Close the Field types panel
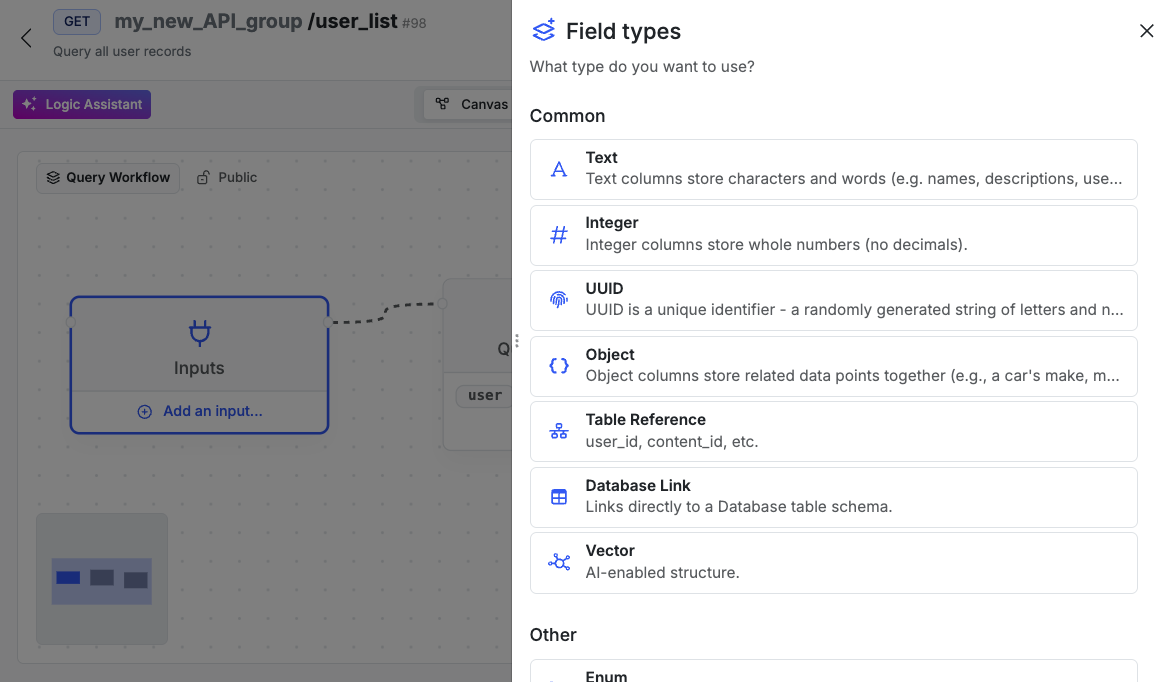1155x682 pixels. [x=1146, y=31]
